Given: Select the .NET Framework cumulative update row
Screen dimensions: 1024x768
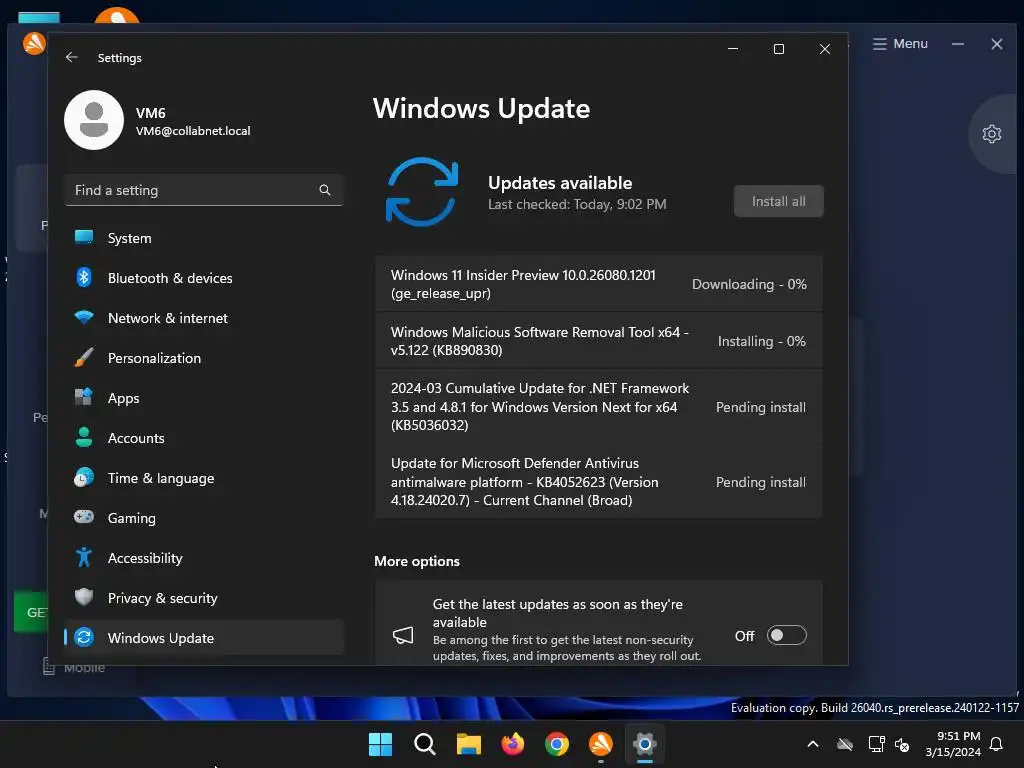Looking at the screenshot, I should tap(599, 407).
